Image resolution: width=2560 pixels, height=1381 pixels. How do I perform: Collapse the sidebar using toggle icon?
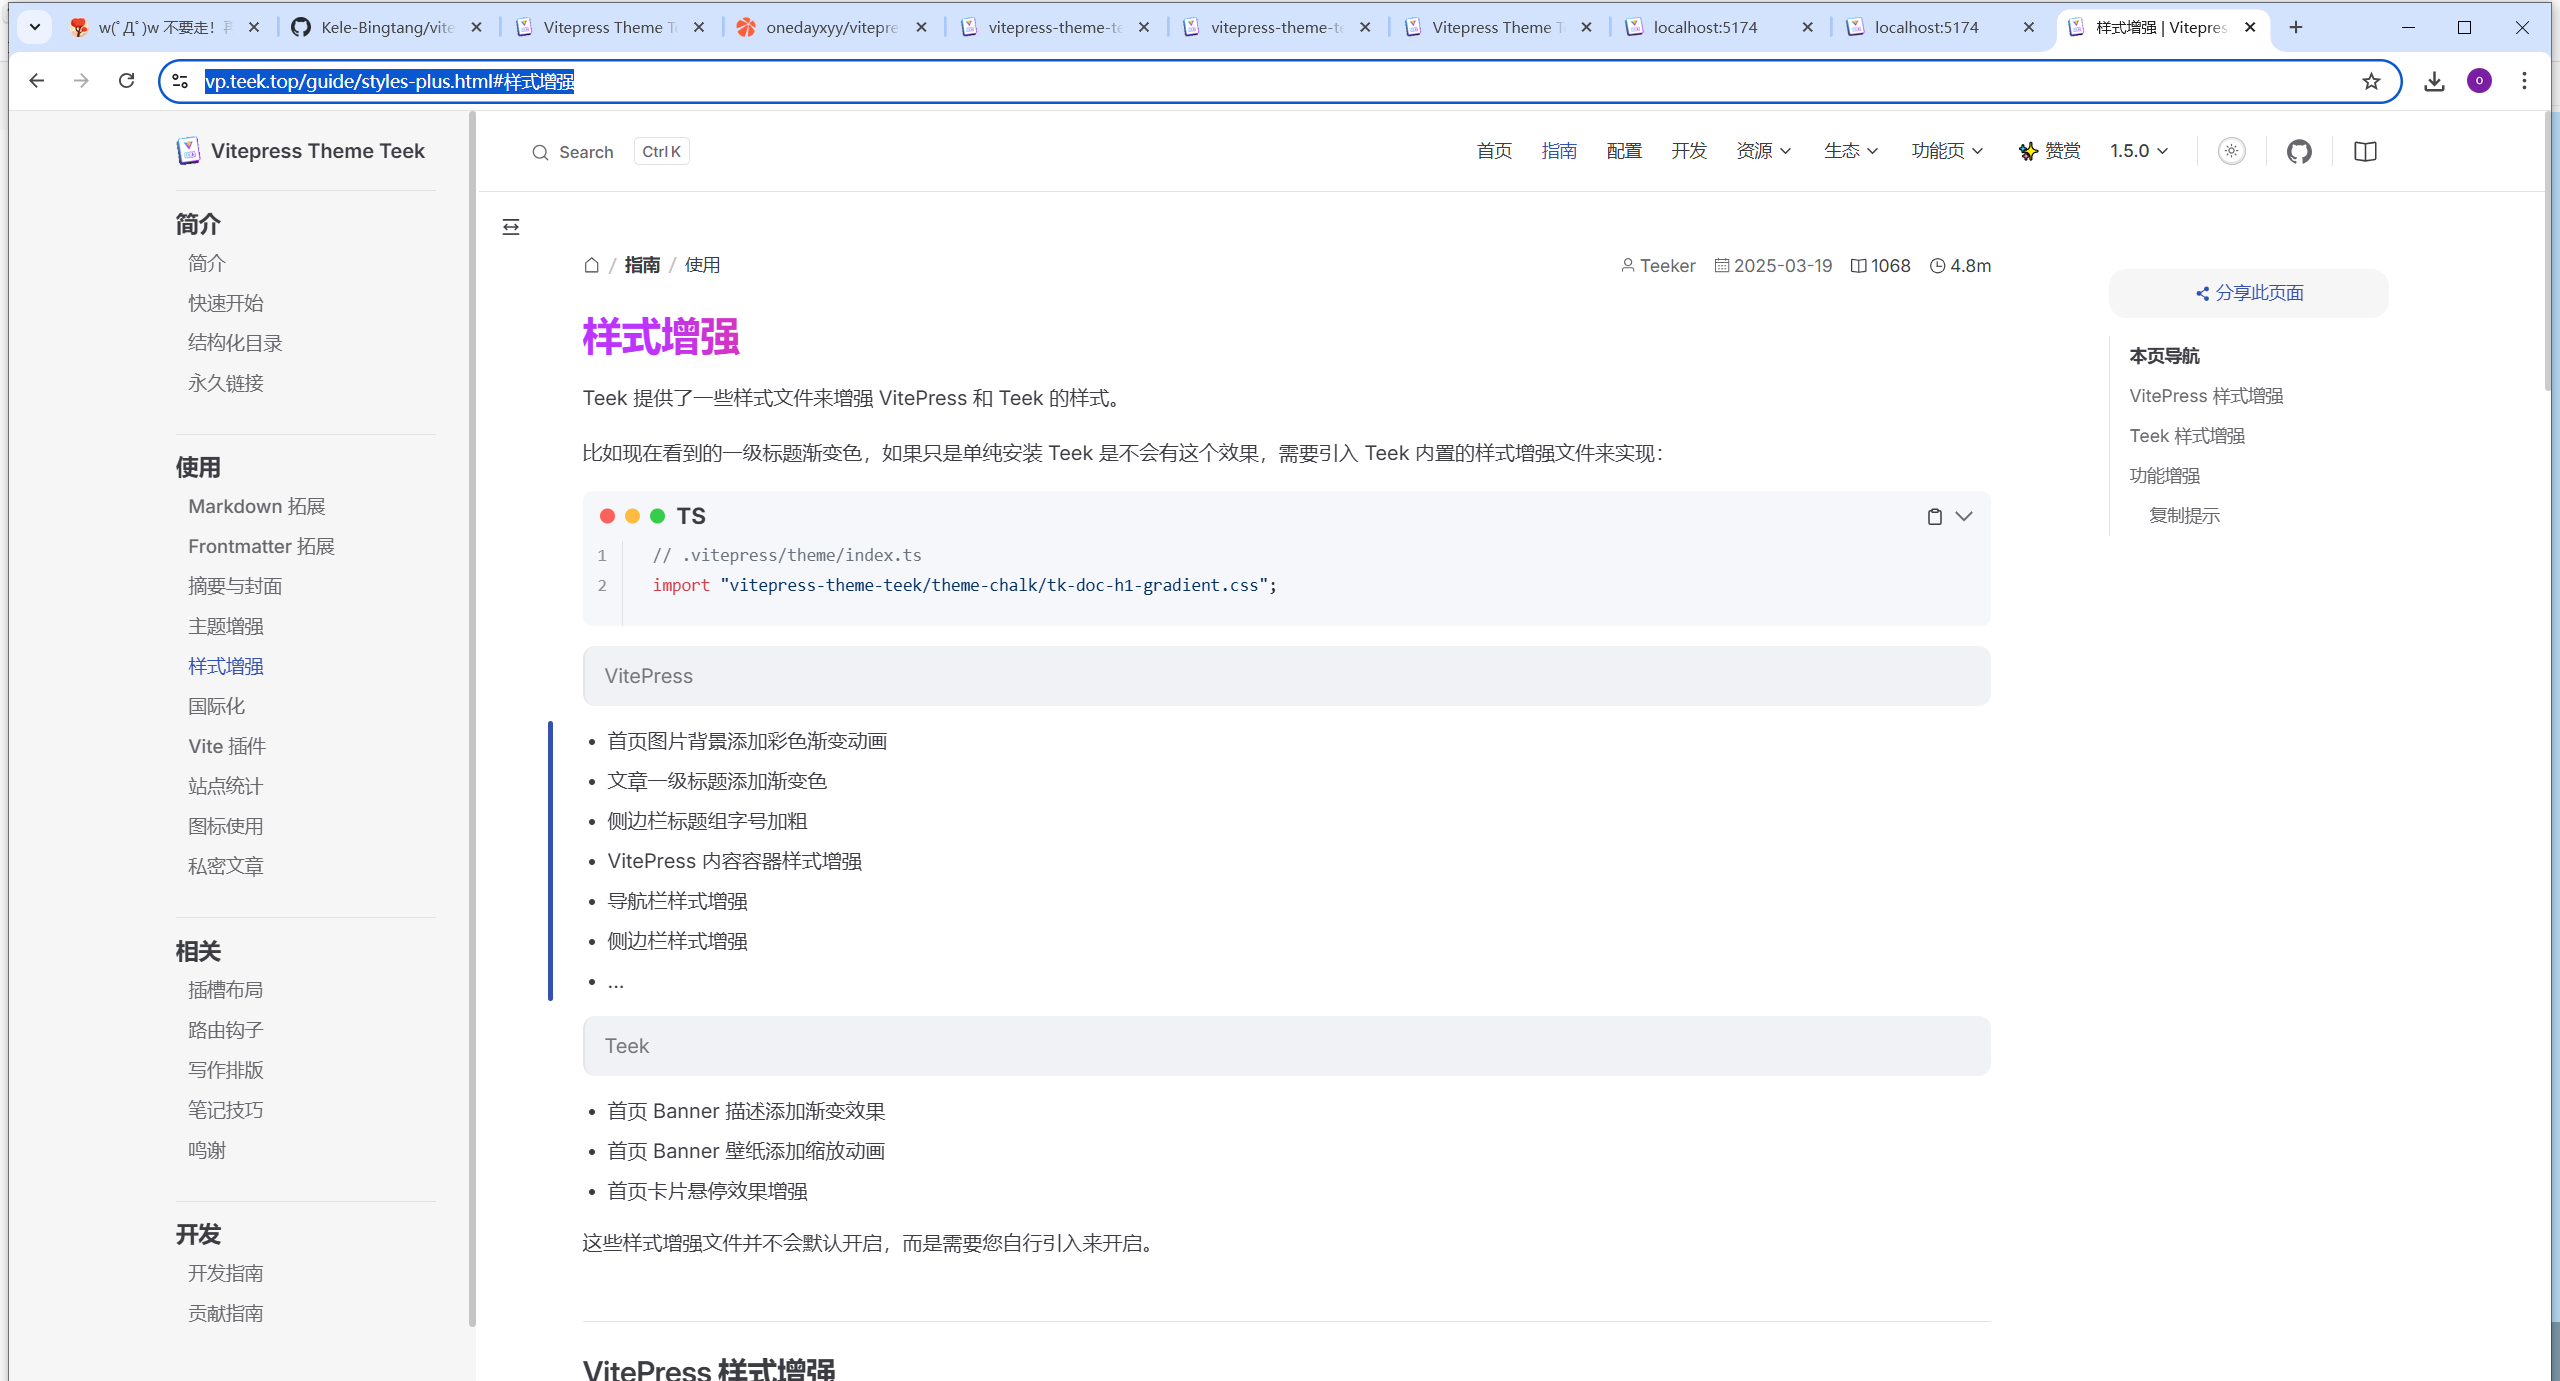tap(511, 227)
